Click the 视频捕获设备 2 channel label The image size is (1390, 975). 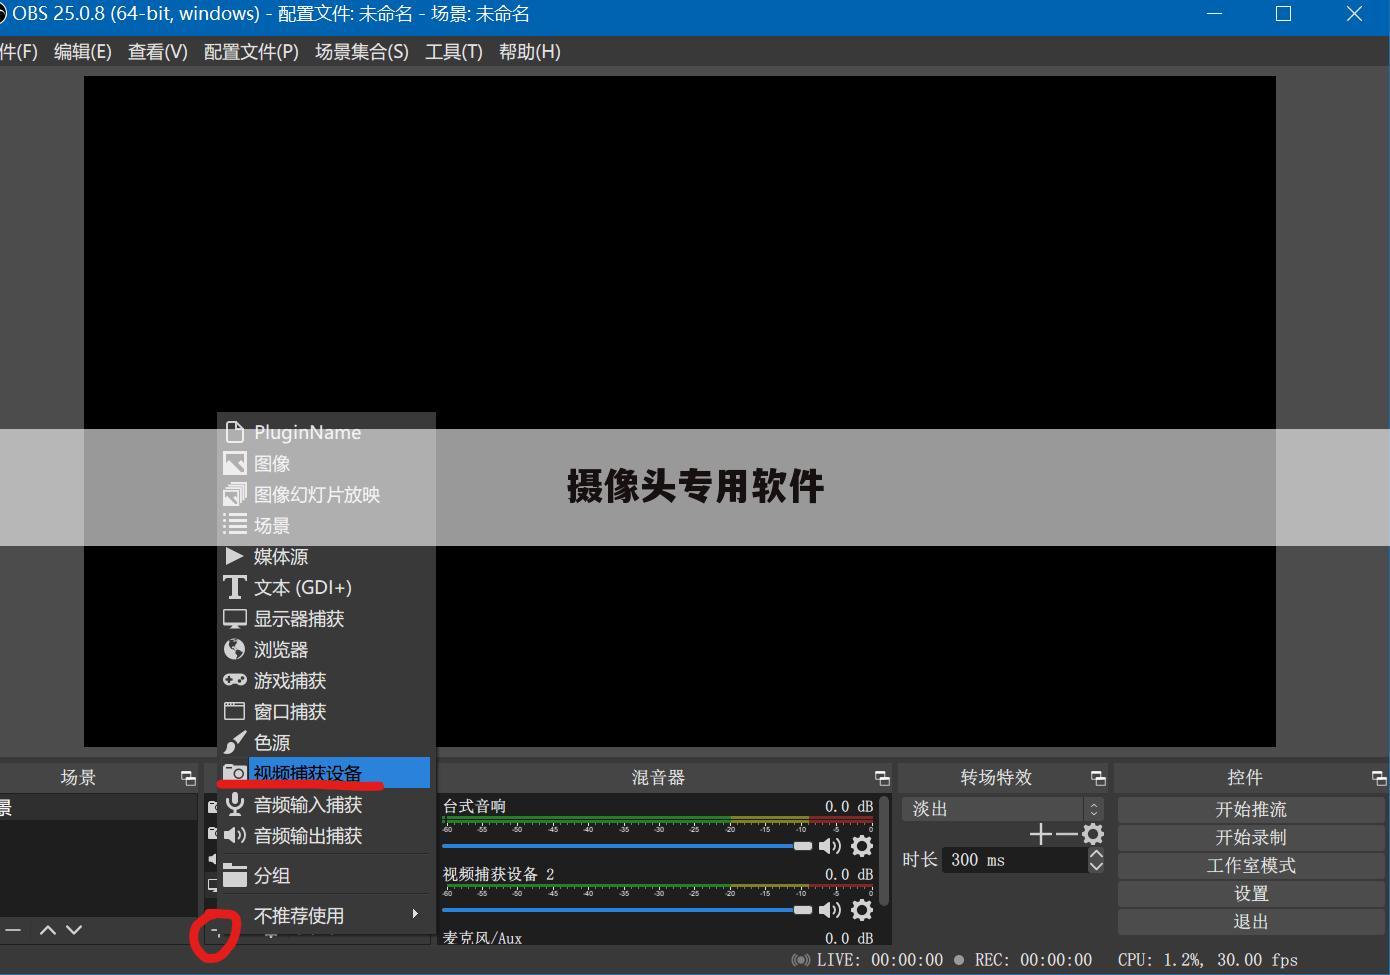click(498, 874)
